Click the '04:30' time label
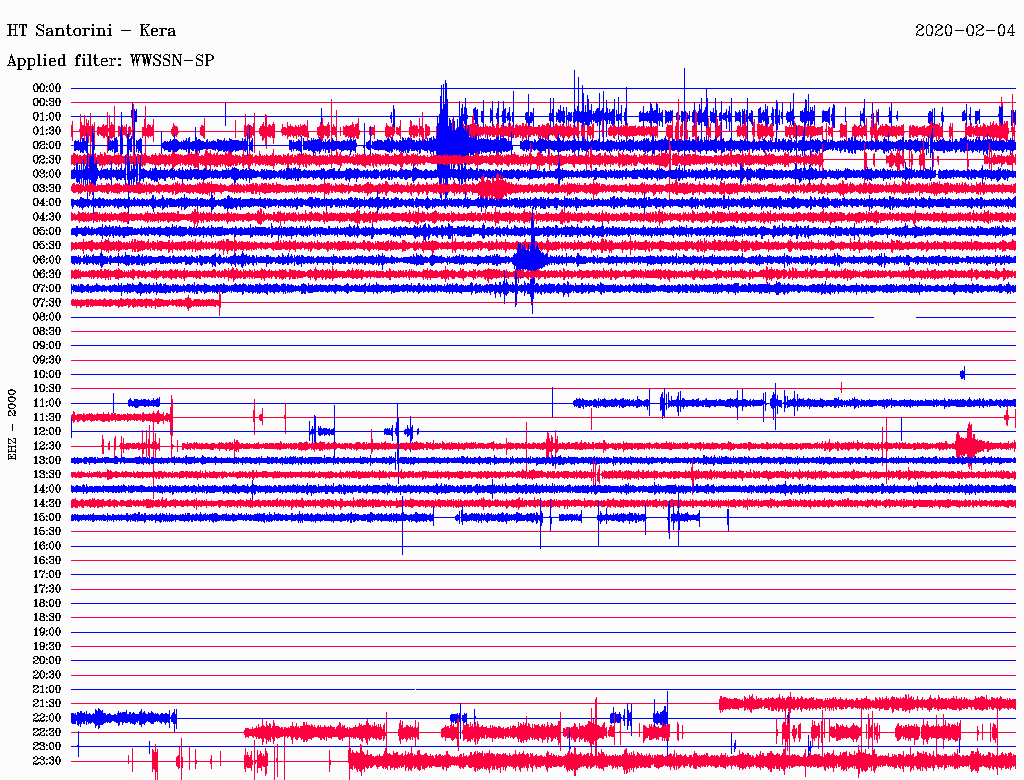The height and width of the screenshot is (780, 1024). [x=47, y=217]
